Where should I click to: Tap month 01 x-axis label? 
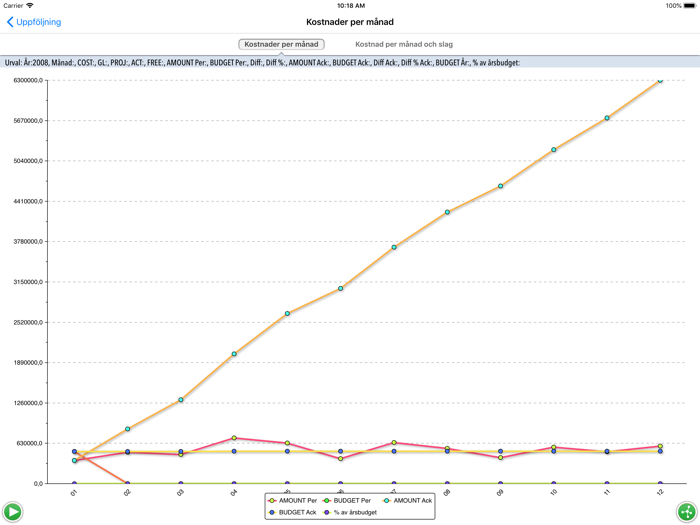tap(74, 492)
